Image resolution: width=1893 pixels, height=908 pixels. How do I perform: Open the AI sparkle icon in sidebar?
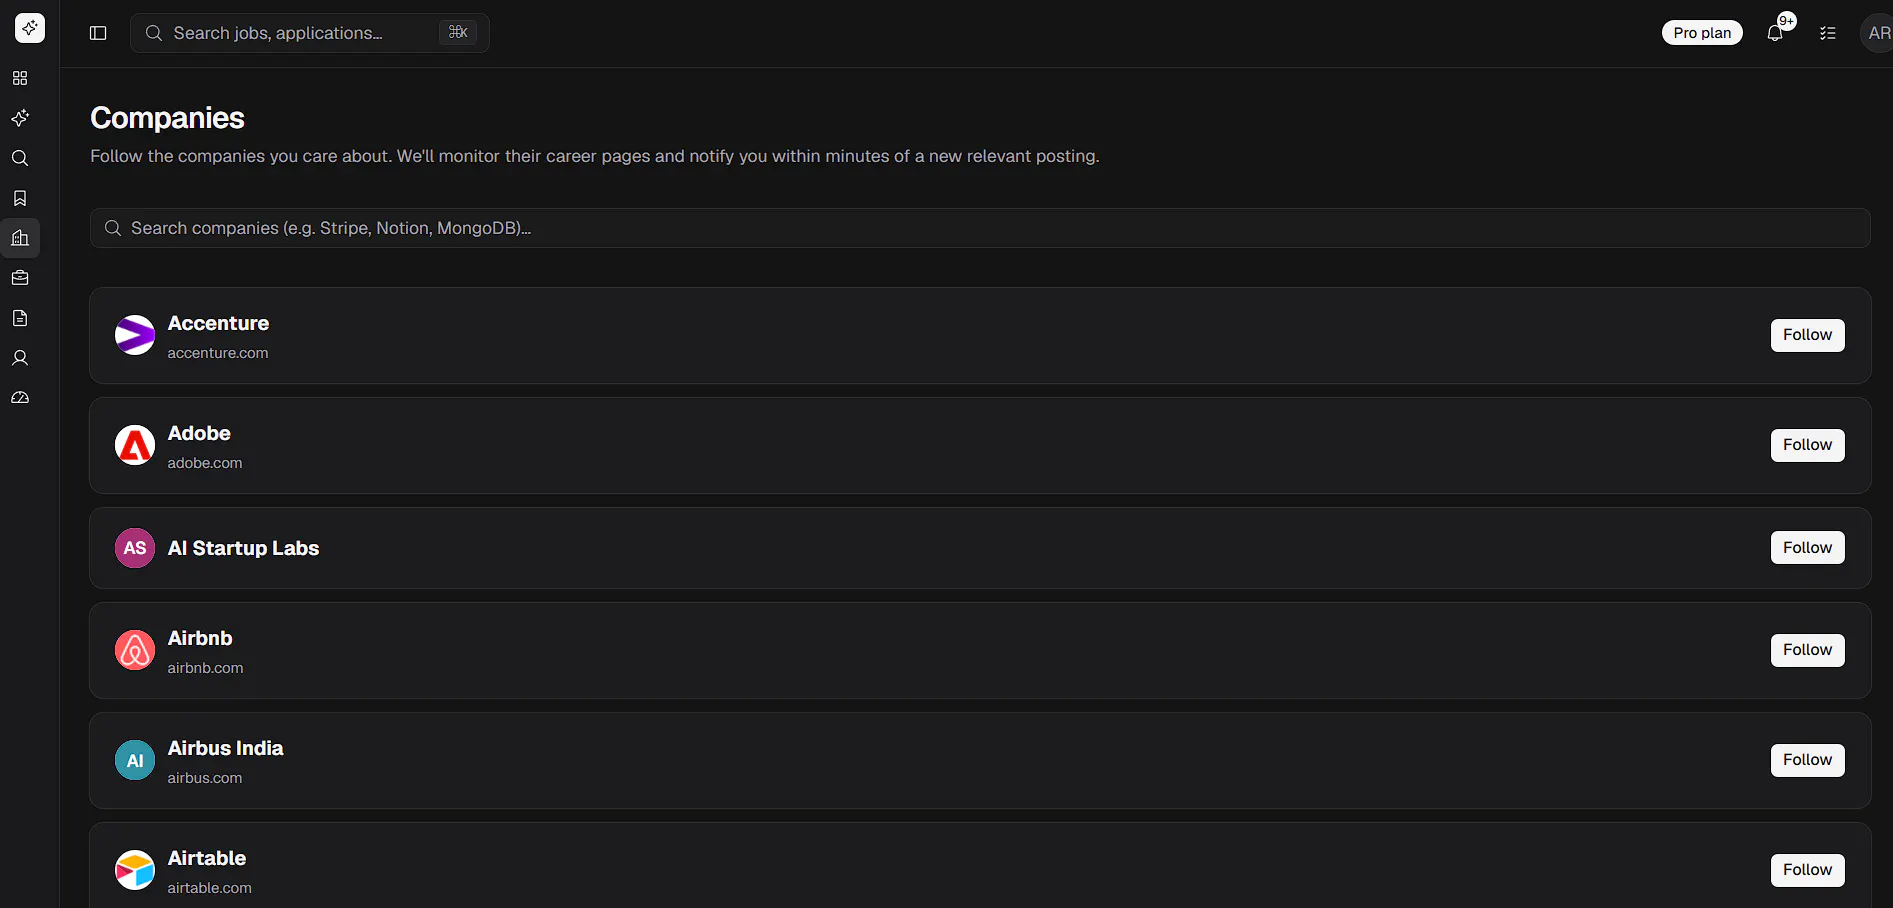click(x=20, y=118)
